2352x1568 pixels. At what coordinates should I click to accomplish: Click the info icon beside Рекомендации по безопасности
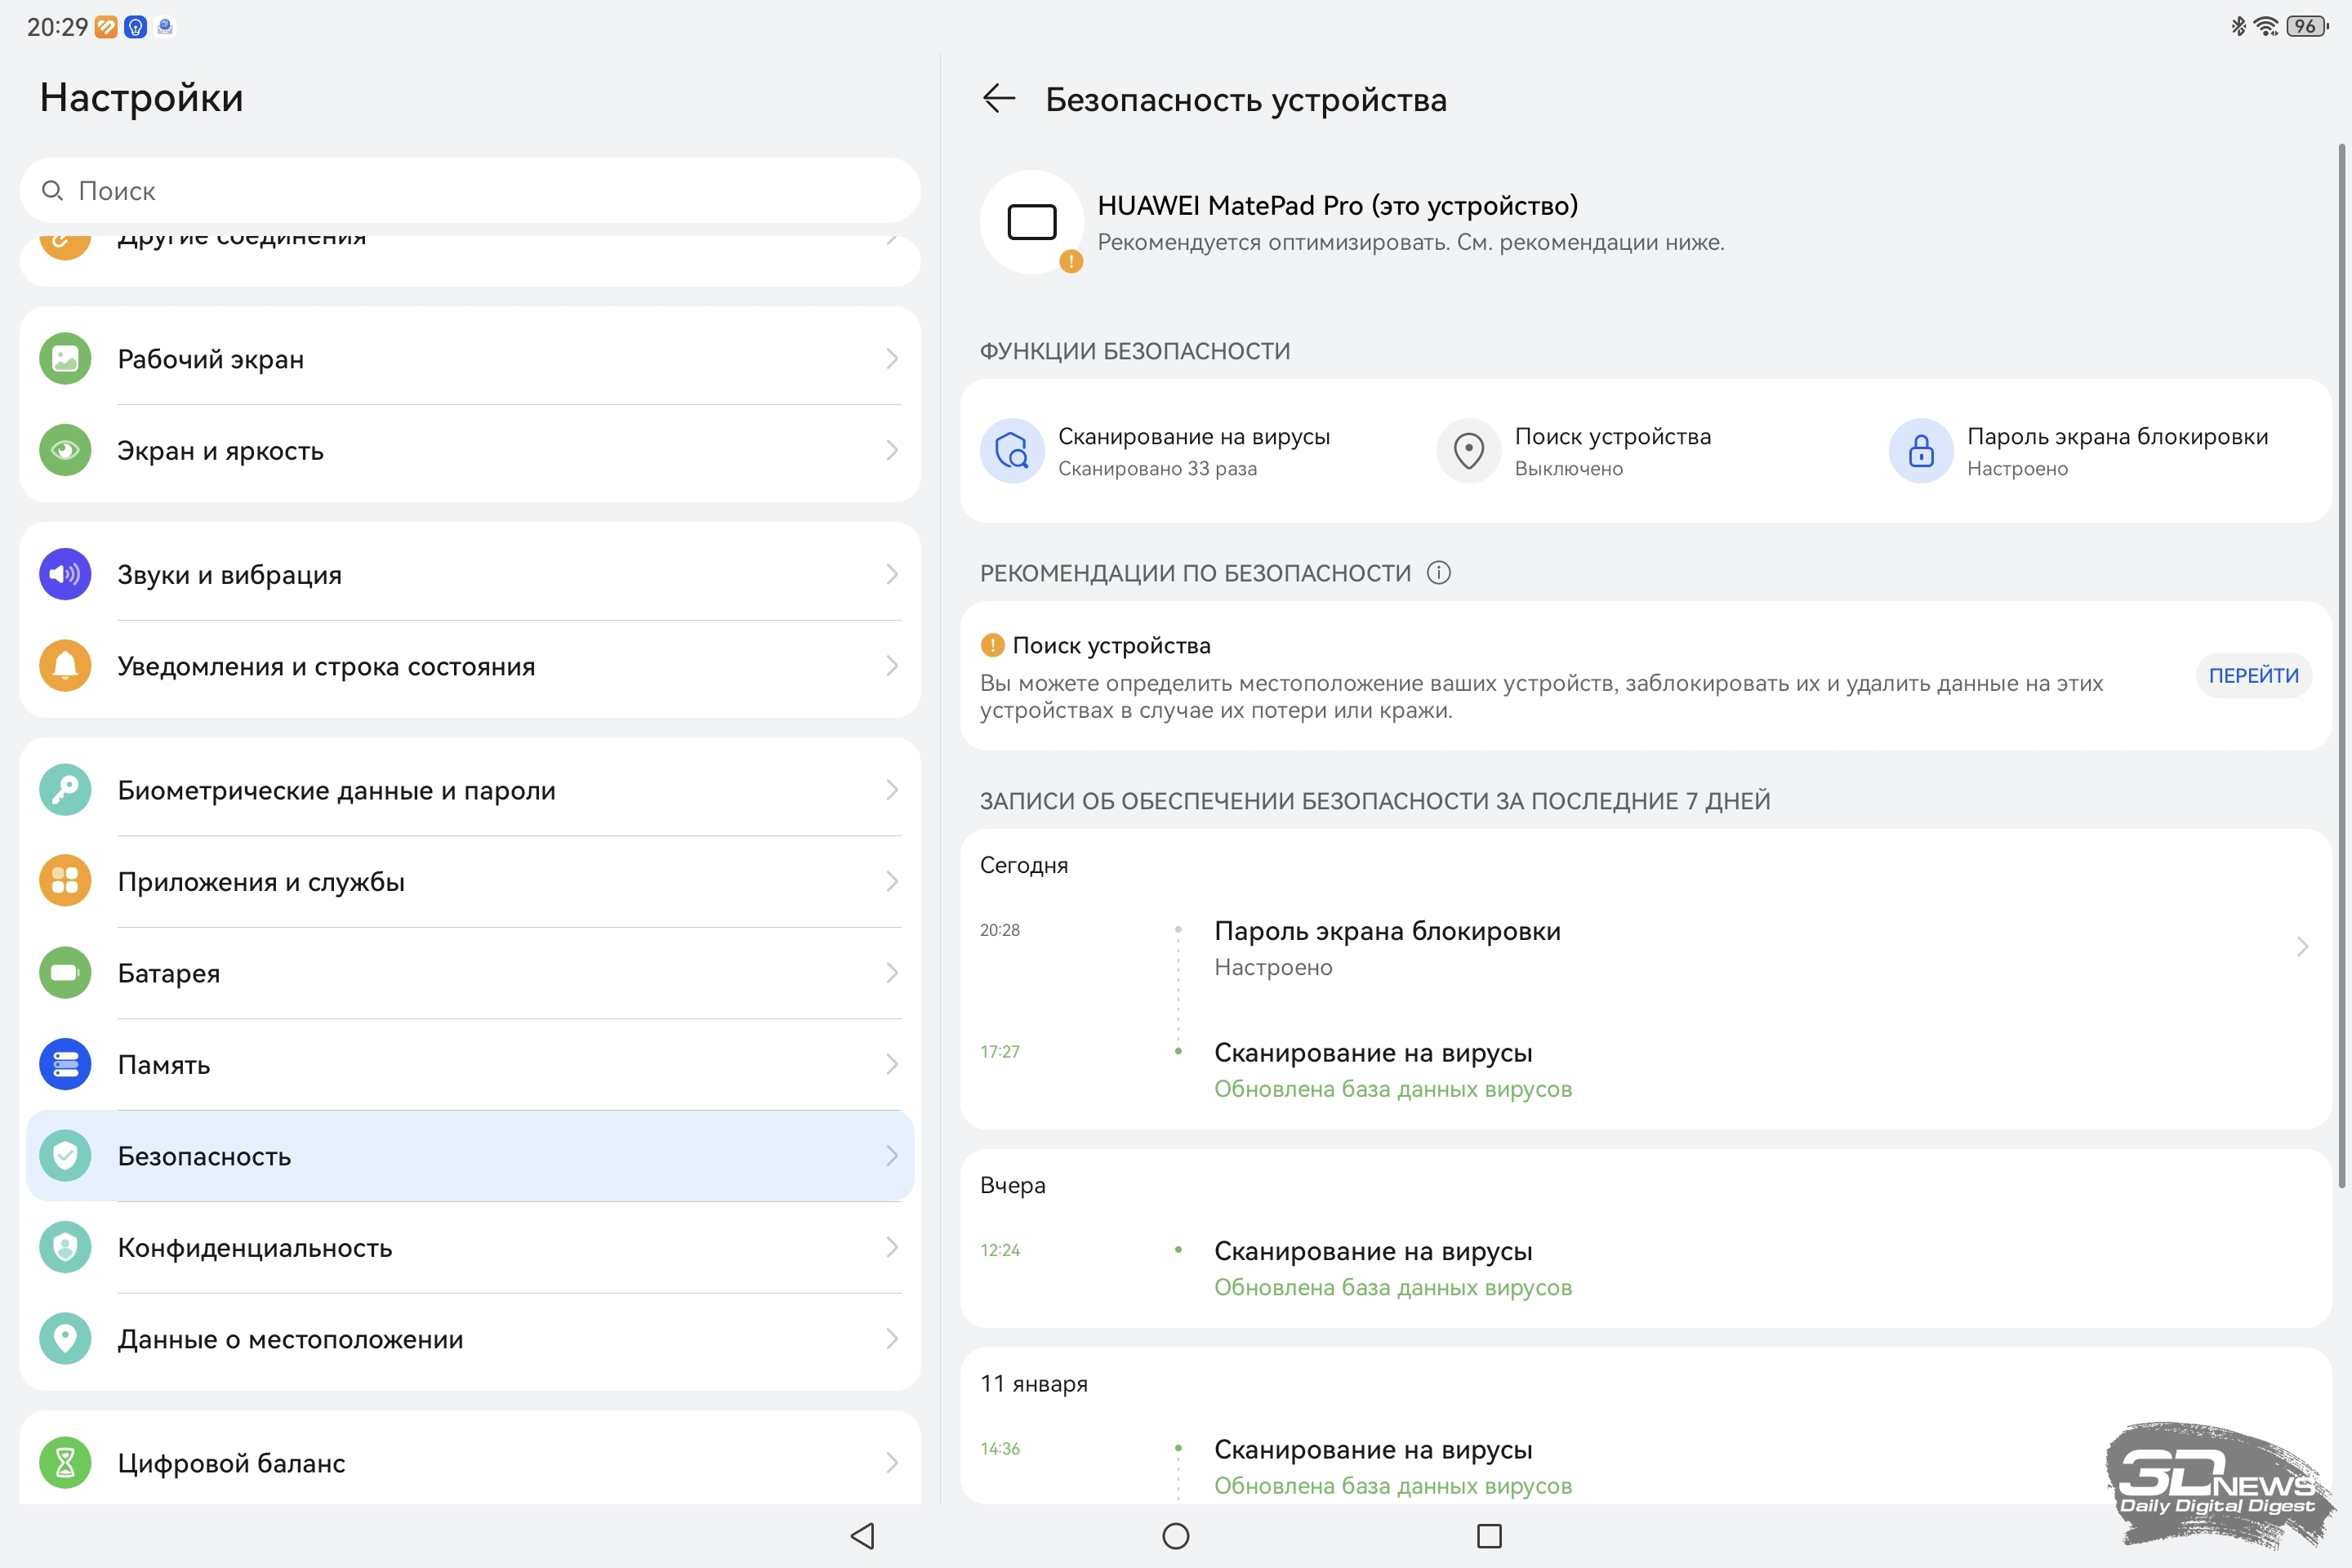click(x=1438, y=573)
